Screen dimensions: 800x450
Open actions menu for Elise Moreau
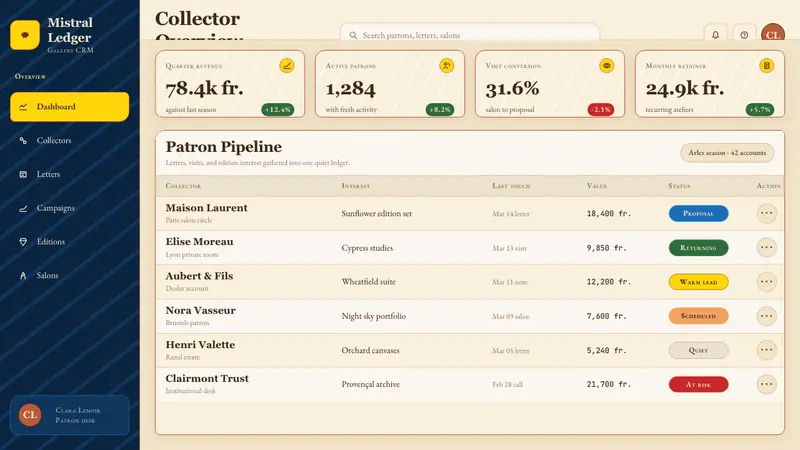[766, 247]
